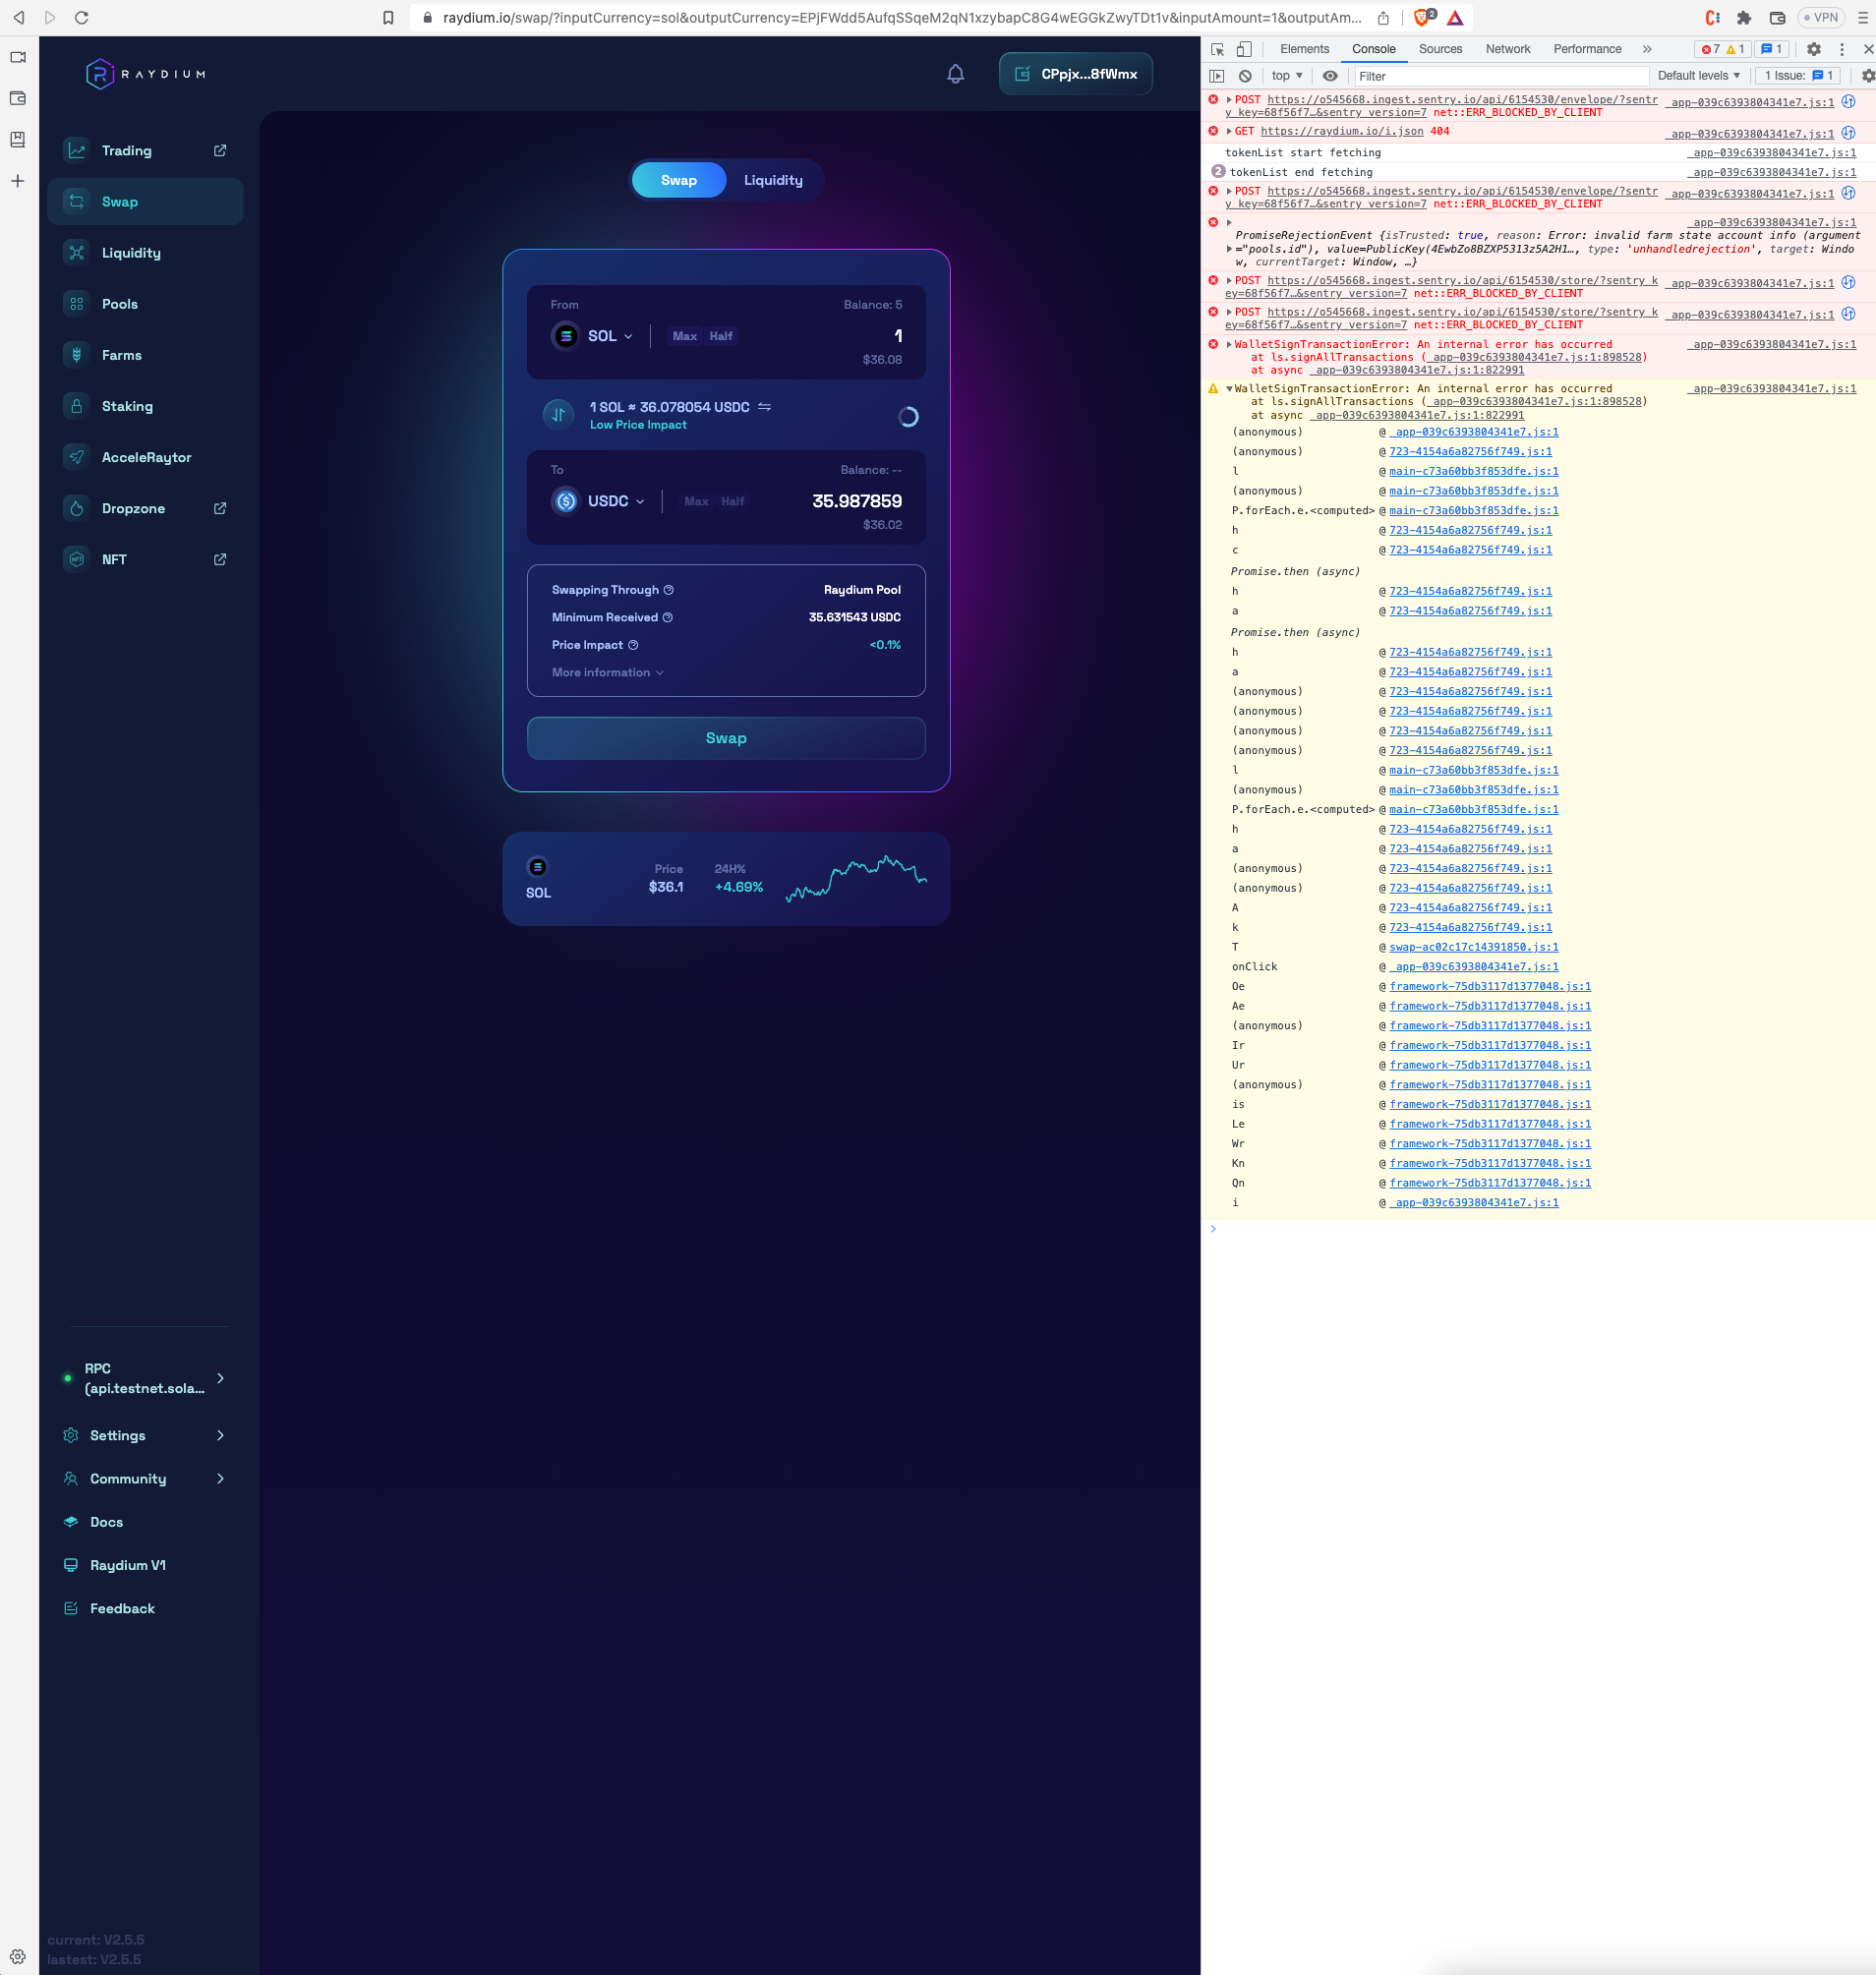Screen dimensions: 1876x1975
Task: Open swap-ac02c17c14391850.js:1 source link
Action: [x=1473, y=947]
